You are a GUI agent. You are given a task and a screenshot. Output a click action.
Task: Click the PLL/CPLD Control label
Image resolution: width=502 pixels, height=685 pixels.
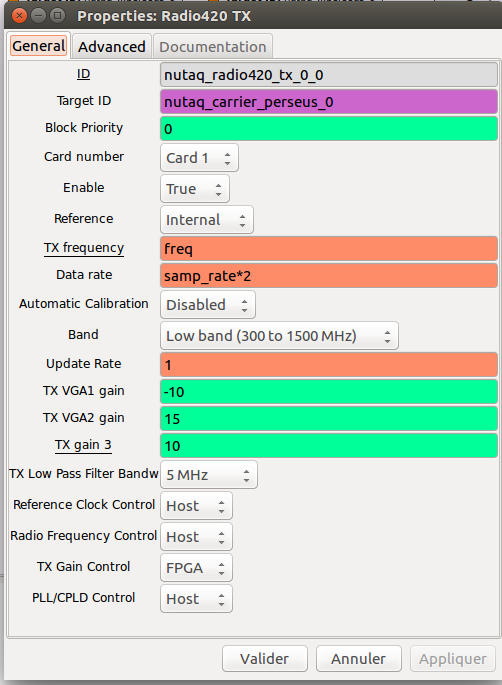coord(83,597)
